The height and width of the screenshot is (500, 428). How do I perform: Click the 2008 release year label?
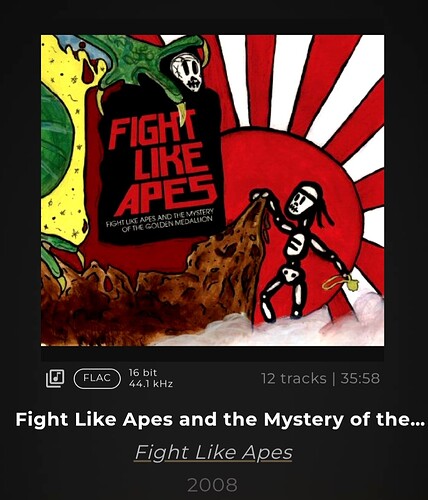[x=213, y=485]
